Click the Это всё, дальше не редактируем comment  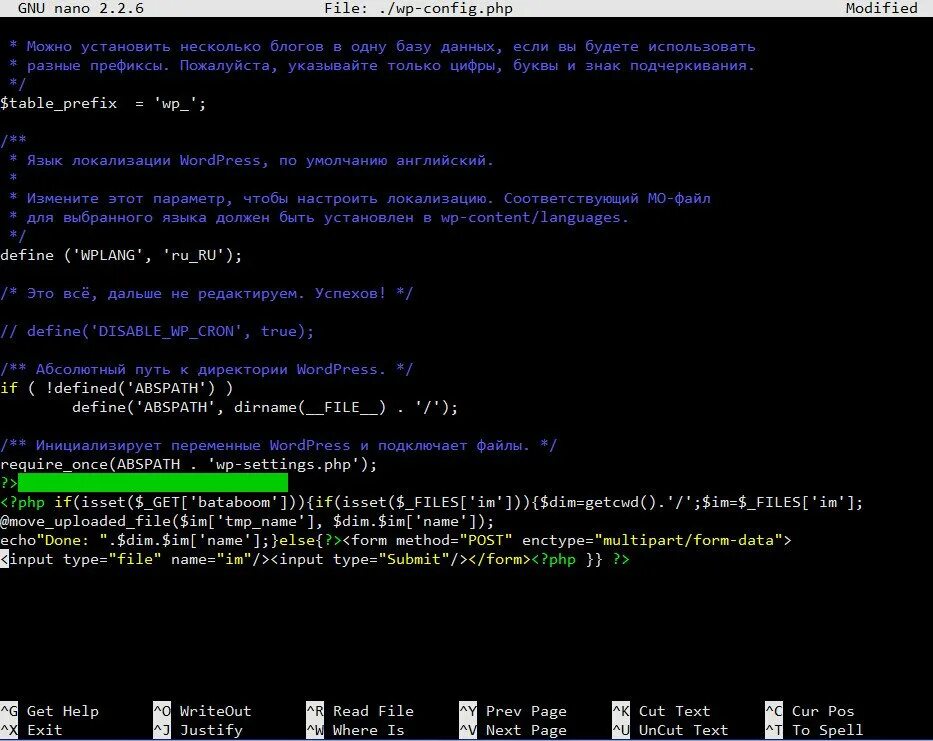click(x=206, y=293)
